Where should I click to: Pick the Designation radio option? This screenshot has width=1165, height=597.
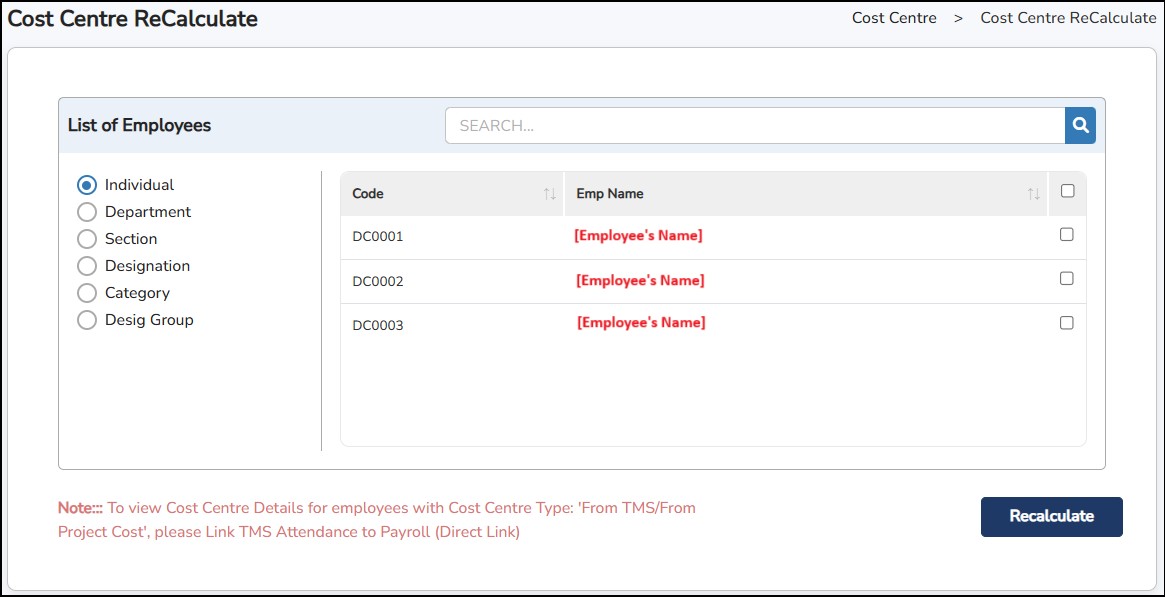click(x=87, y=266)
